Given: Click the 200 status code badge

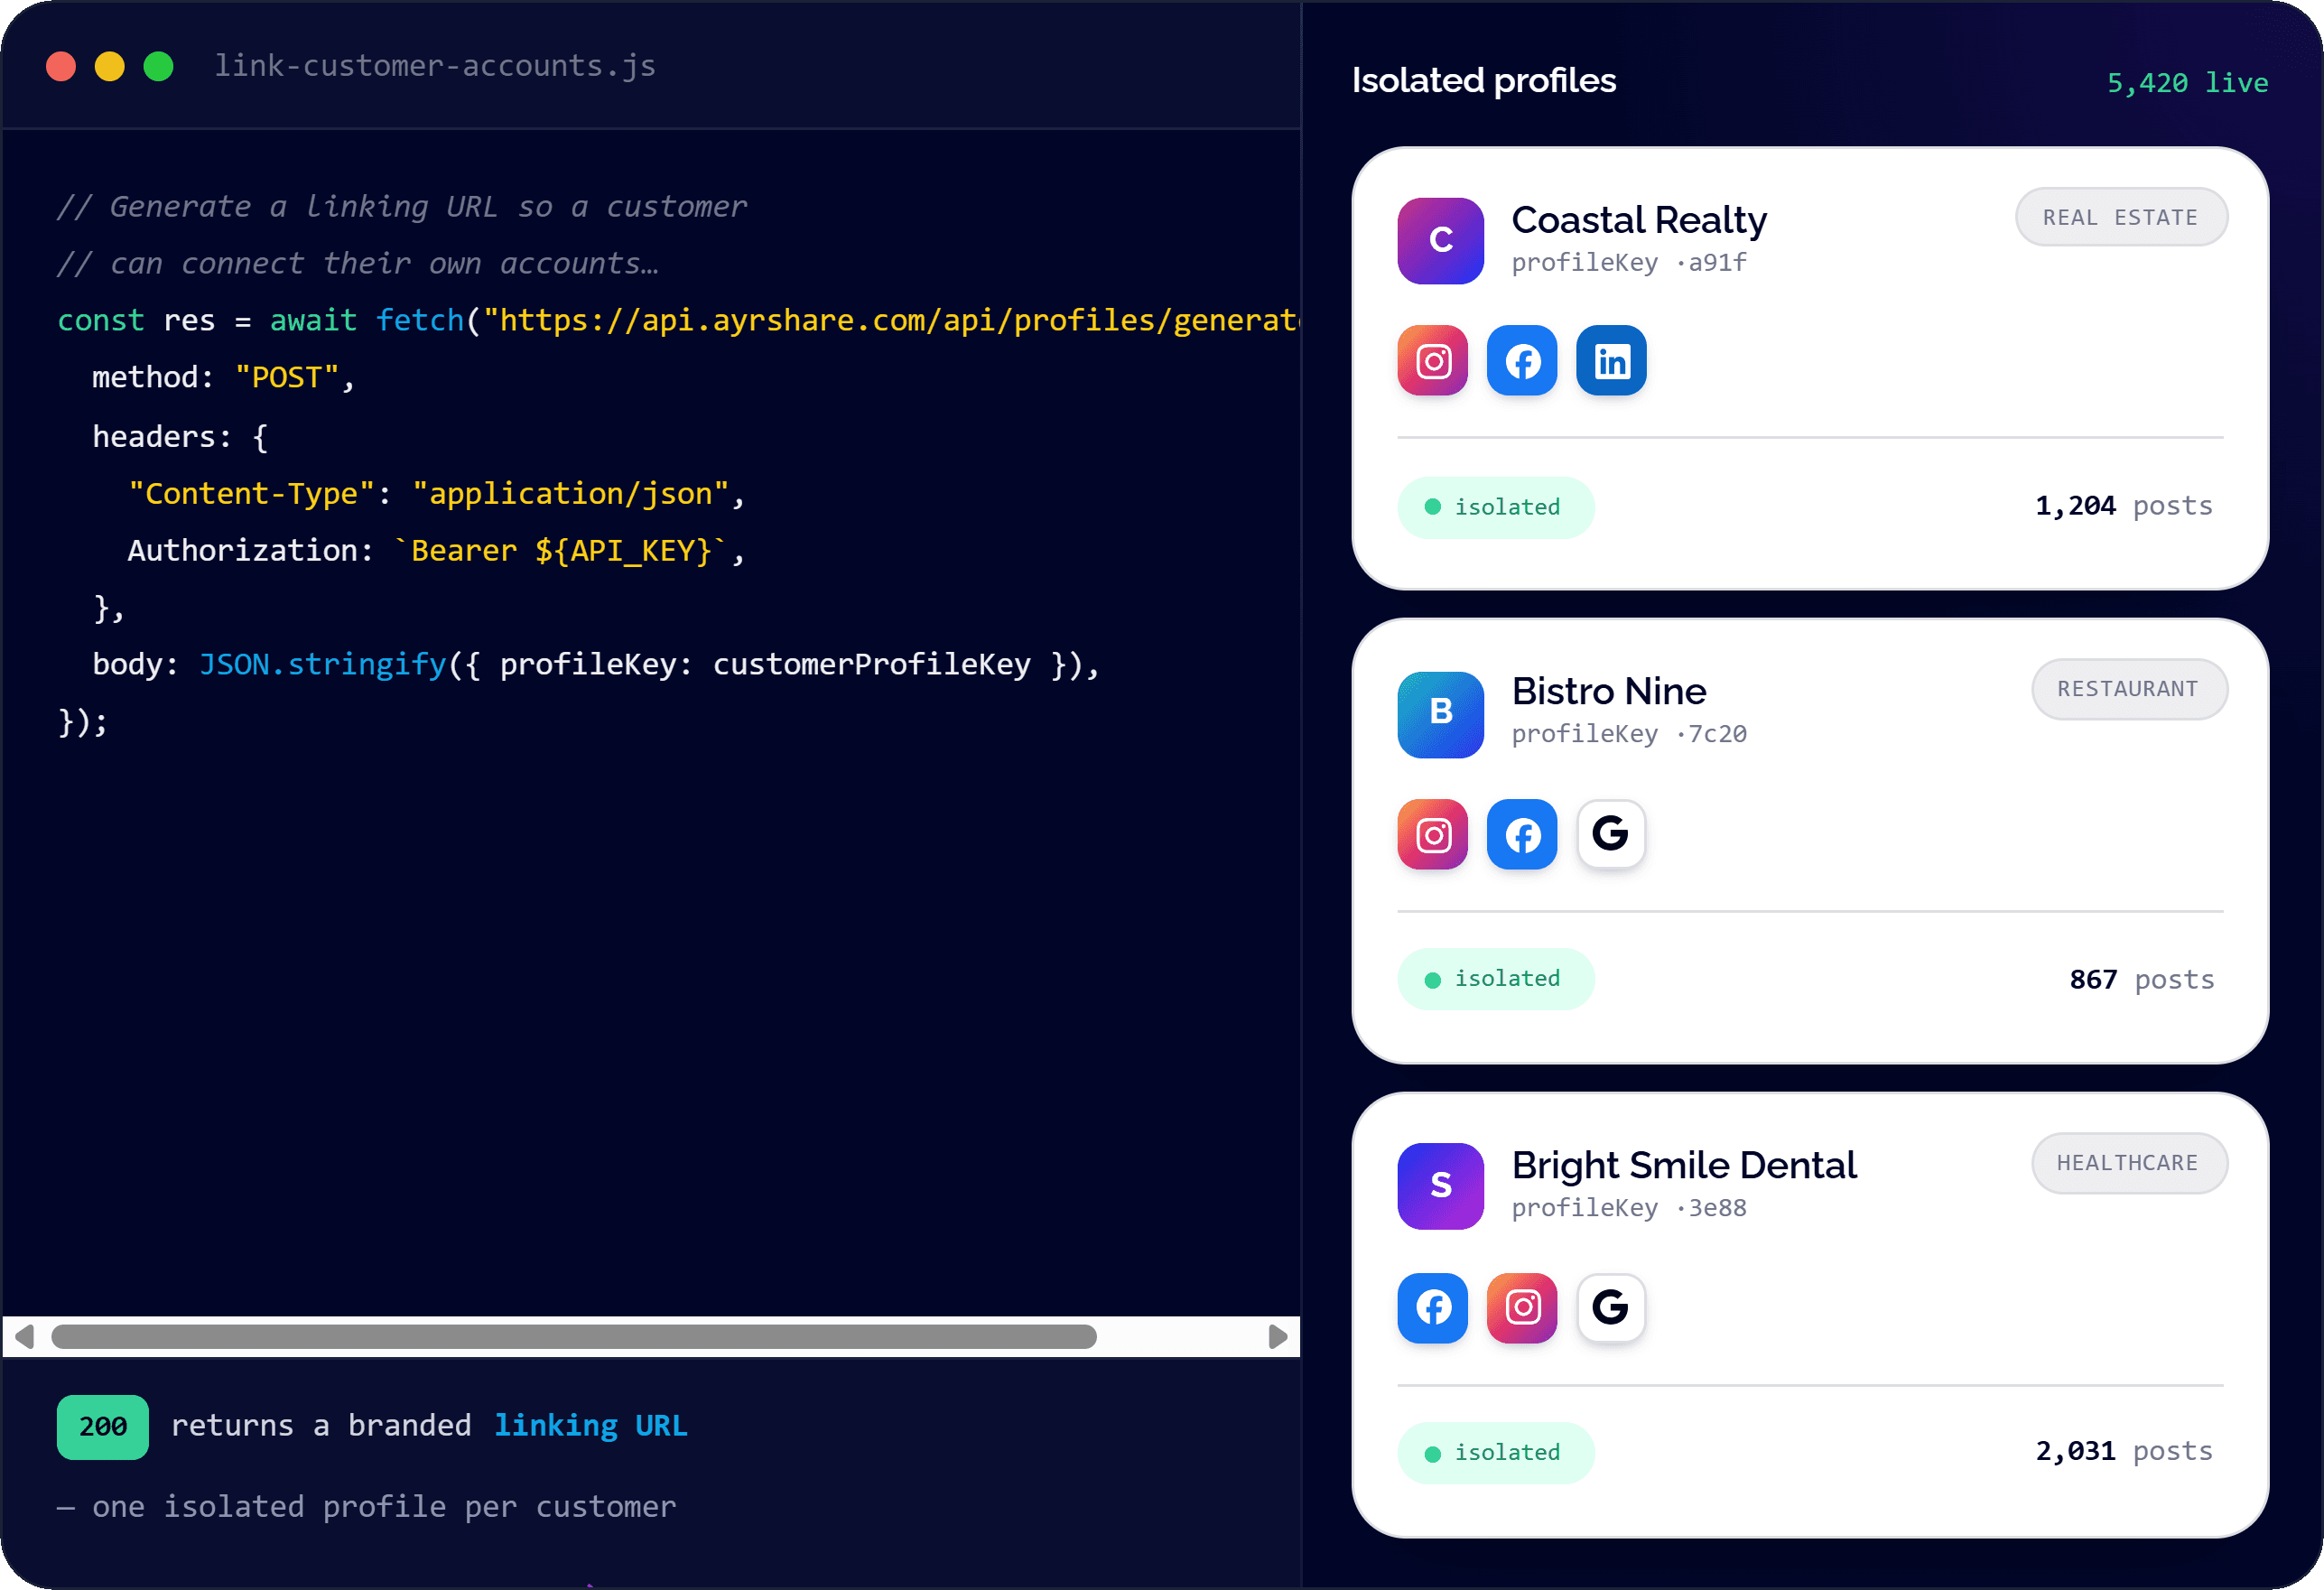Looking at the screenshot, I should click(x=103, y=1427).
